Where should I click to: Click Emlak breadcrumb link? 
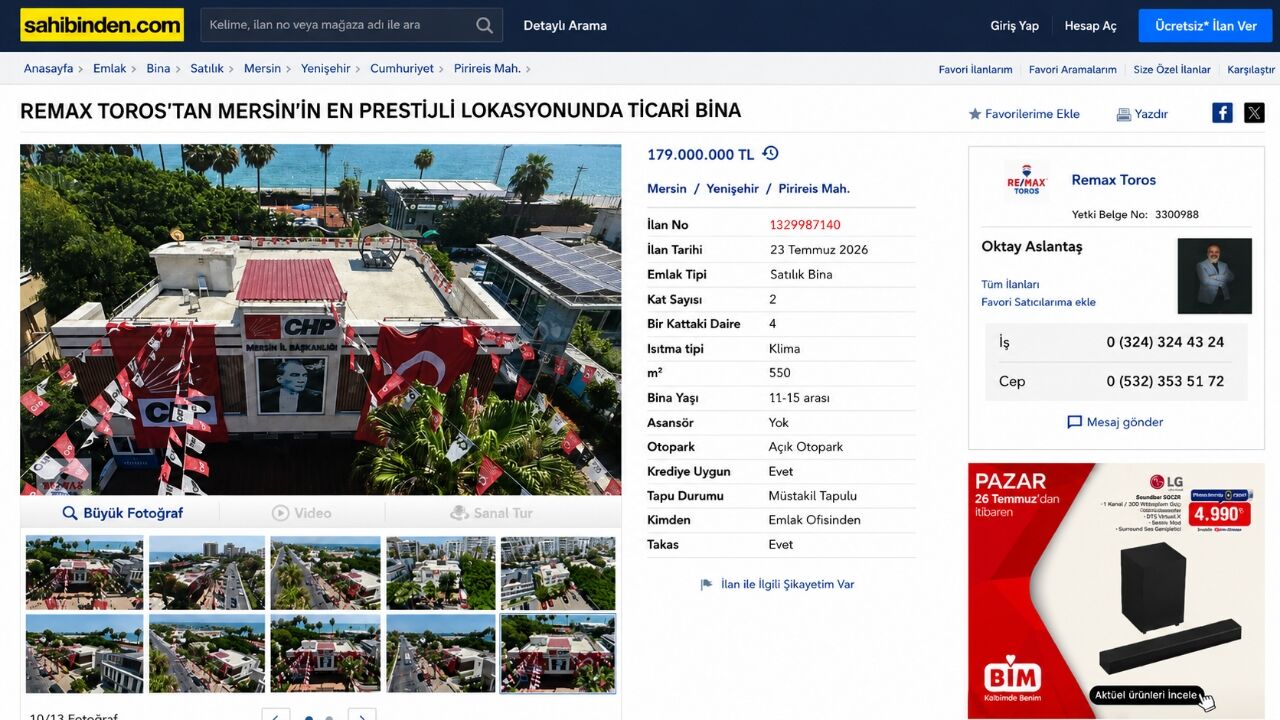tap(110, 69)
